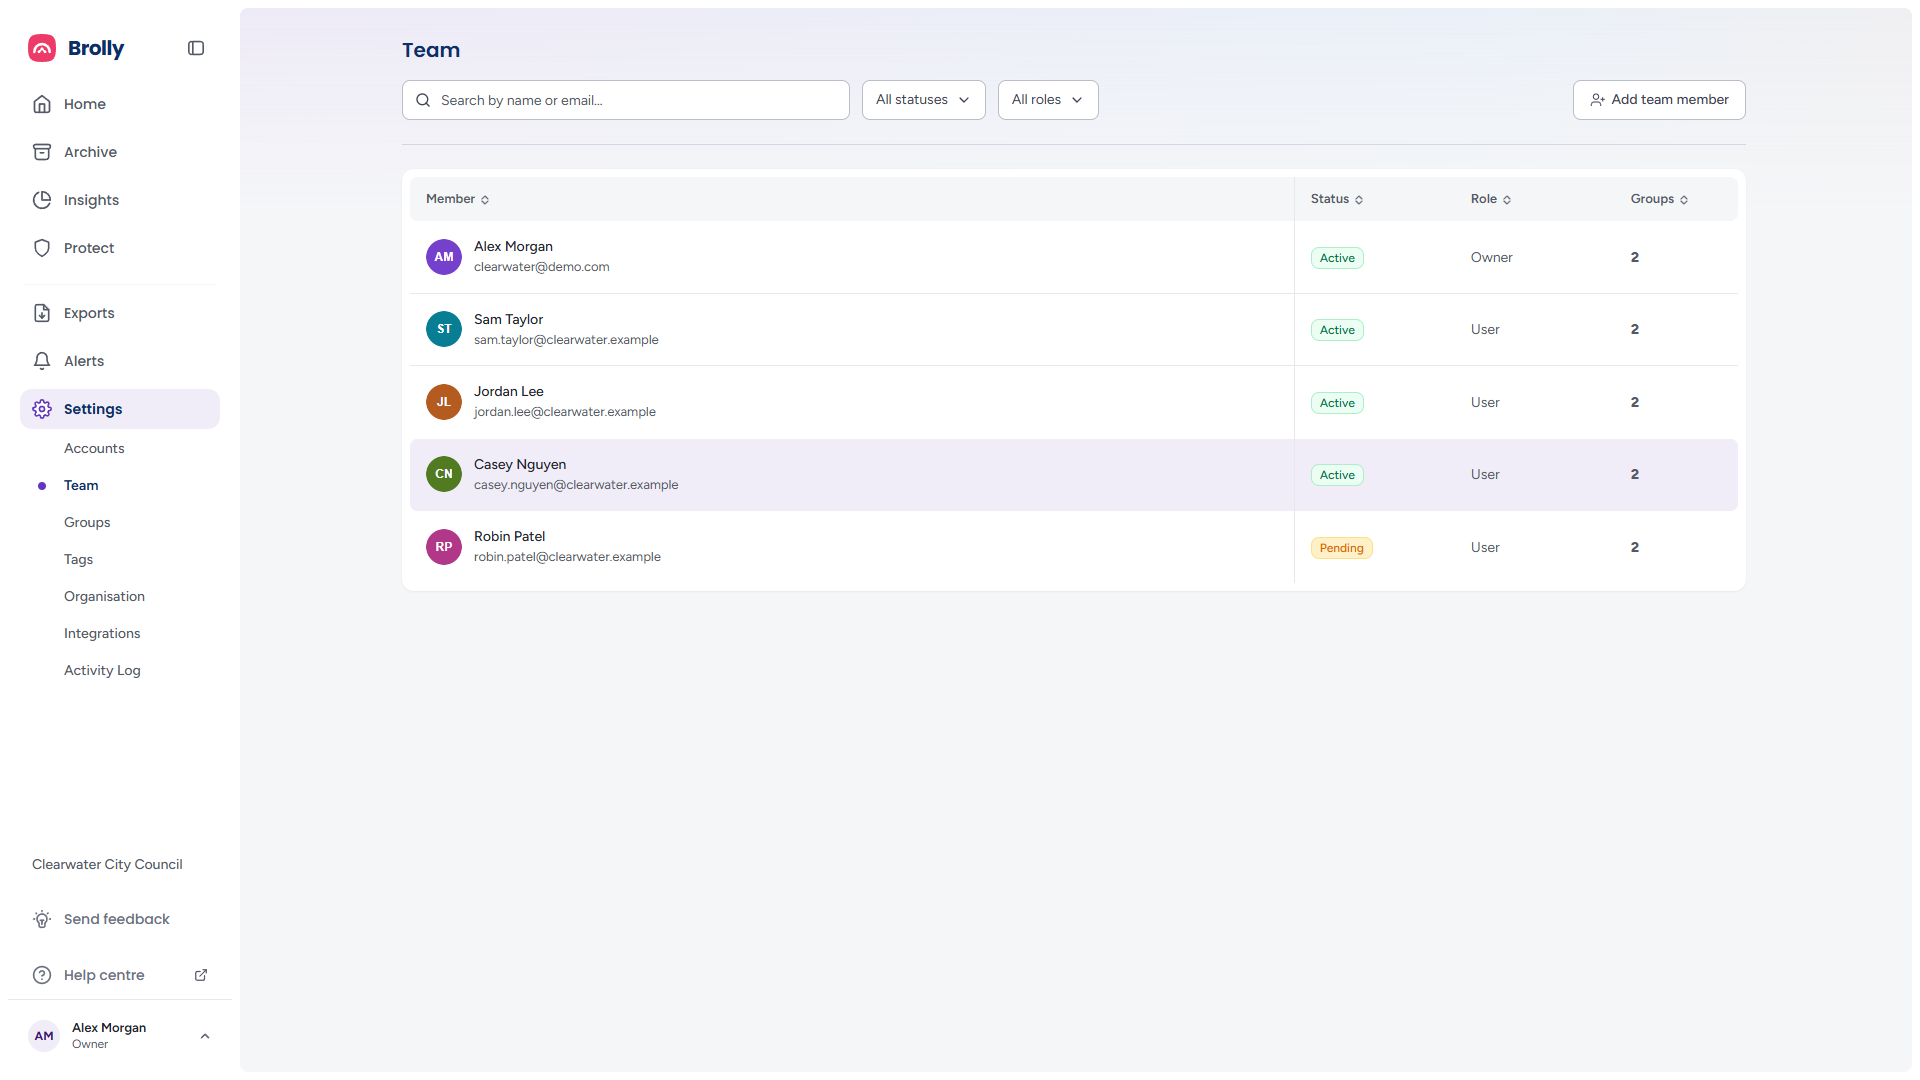Click the Help centre question mark icon

click(42, 975)
